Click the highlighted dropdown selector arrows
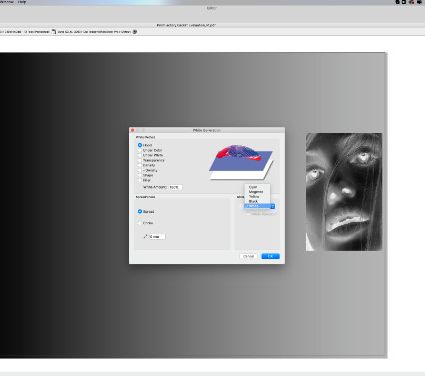 pos(273,206)
